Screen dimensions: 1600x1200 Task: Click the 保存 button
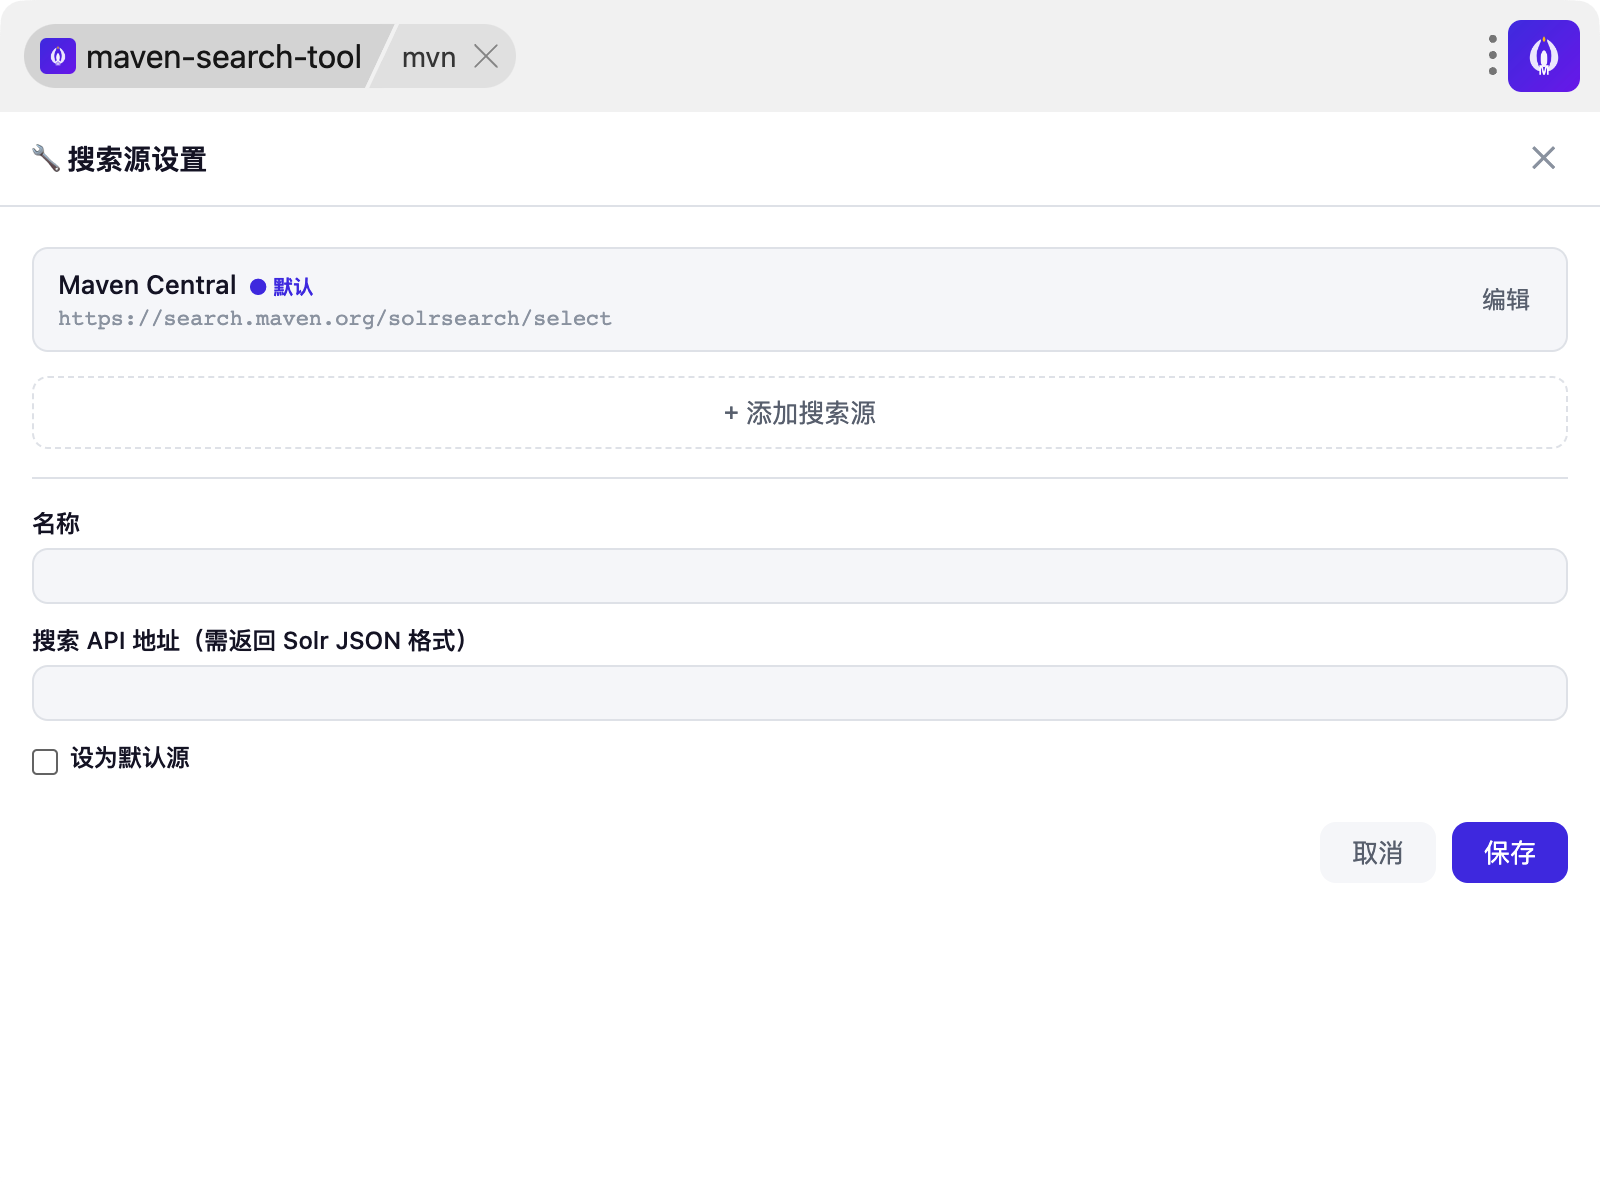tap(1510, 853)
